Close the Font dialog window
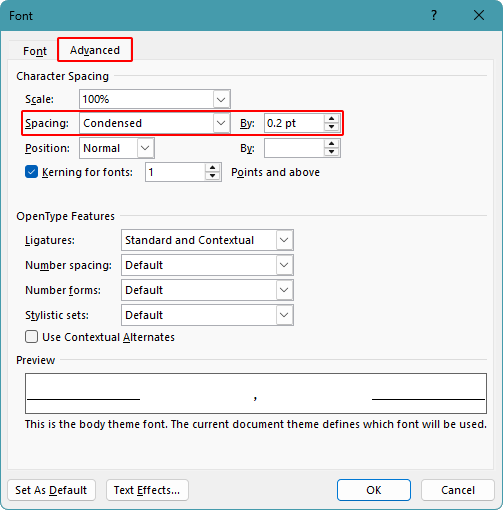The width and height of the screenshot is (503, 510). point(479,15)
